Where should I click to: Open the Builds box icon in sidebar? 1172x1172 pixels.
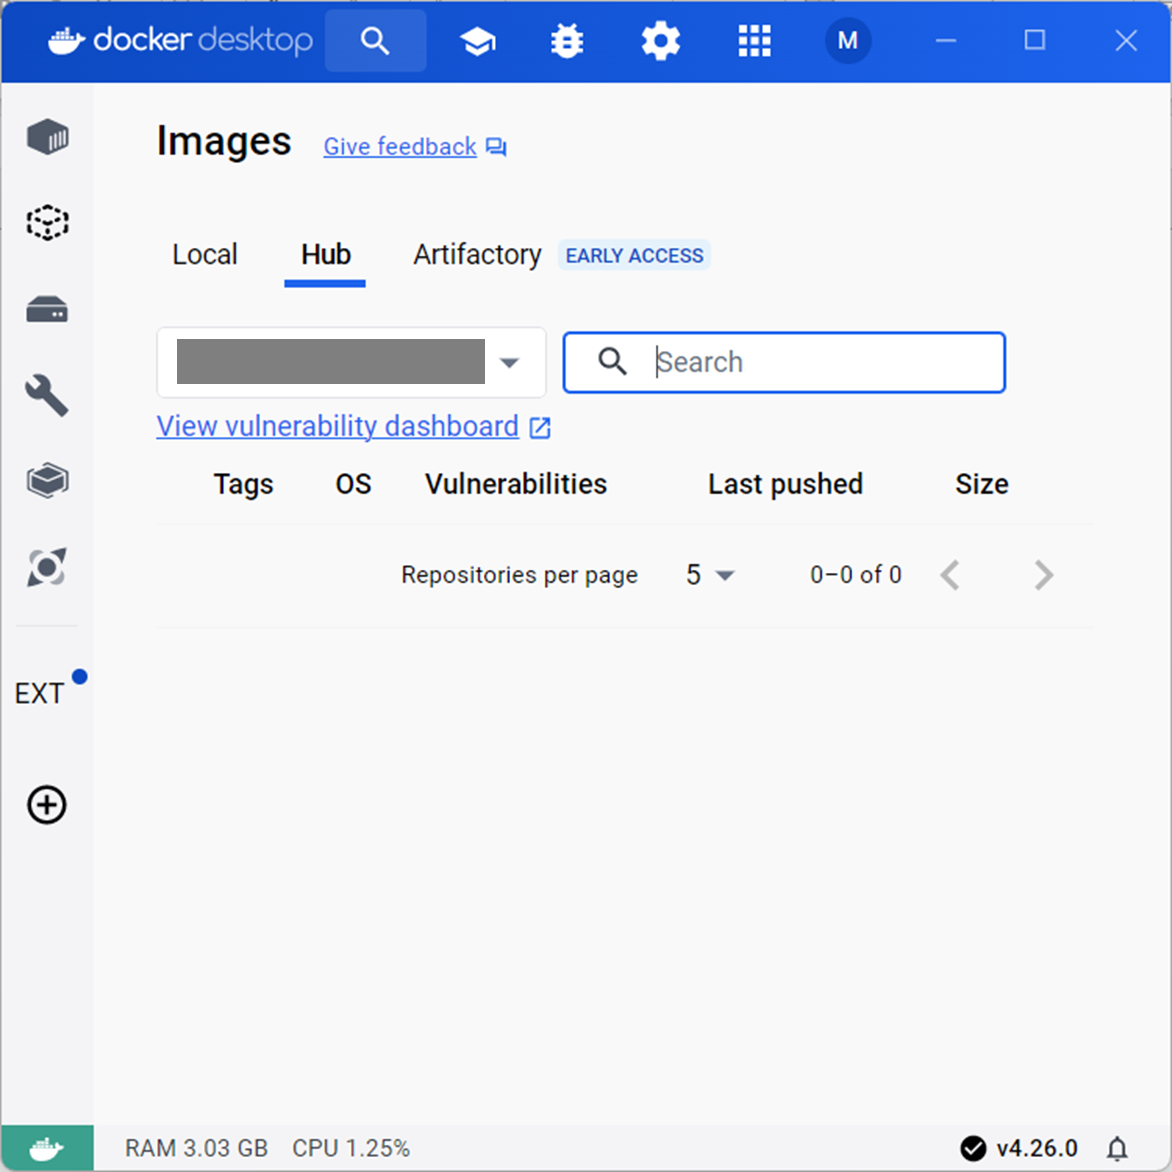47,481
